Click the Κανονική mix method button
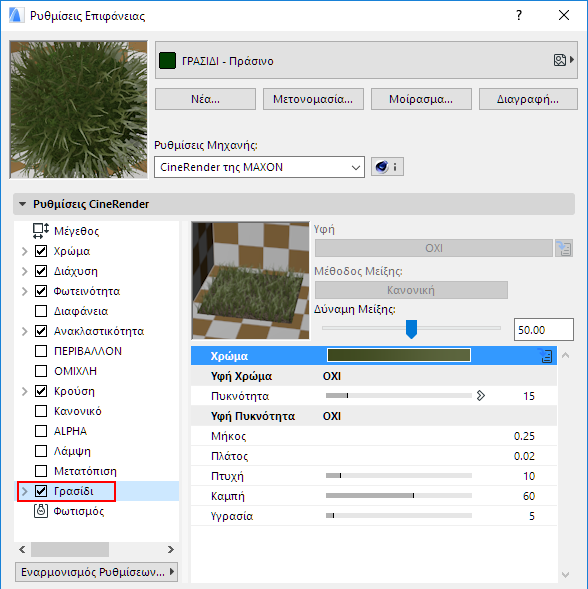588x589 pixels. pyautogui.click(x=411, y=290)
